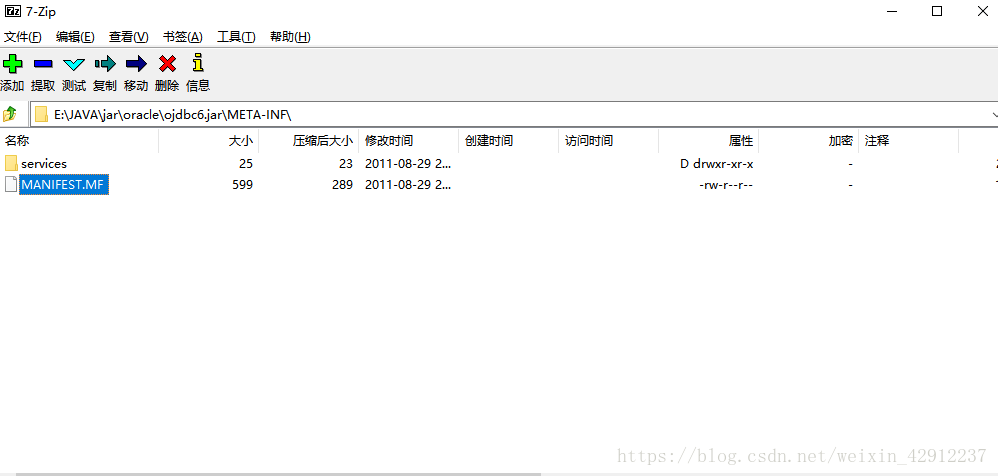Viewport: 998px width, 476px height.
Task: Click size value 599 of MANIFEST.MF
Action: [x=242, y=185]
